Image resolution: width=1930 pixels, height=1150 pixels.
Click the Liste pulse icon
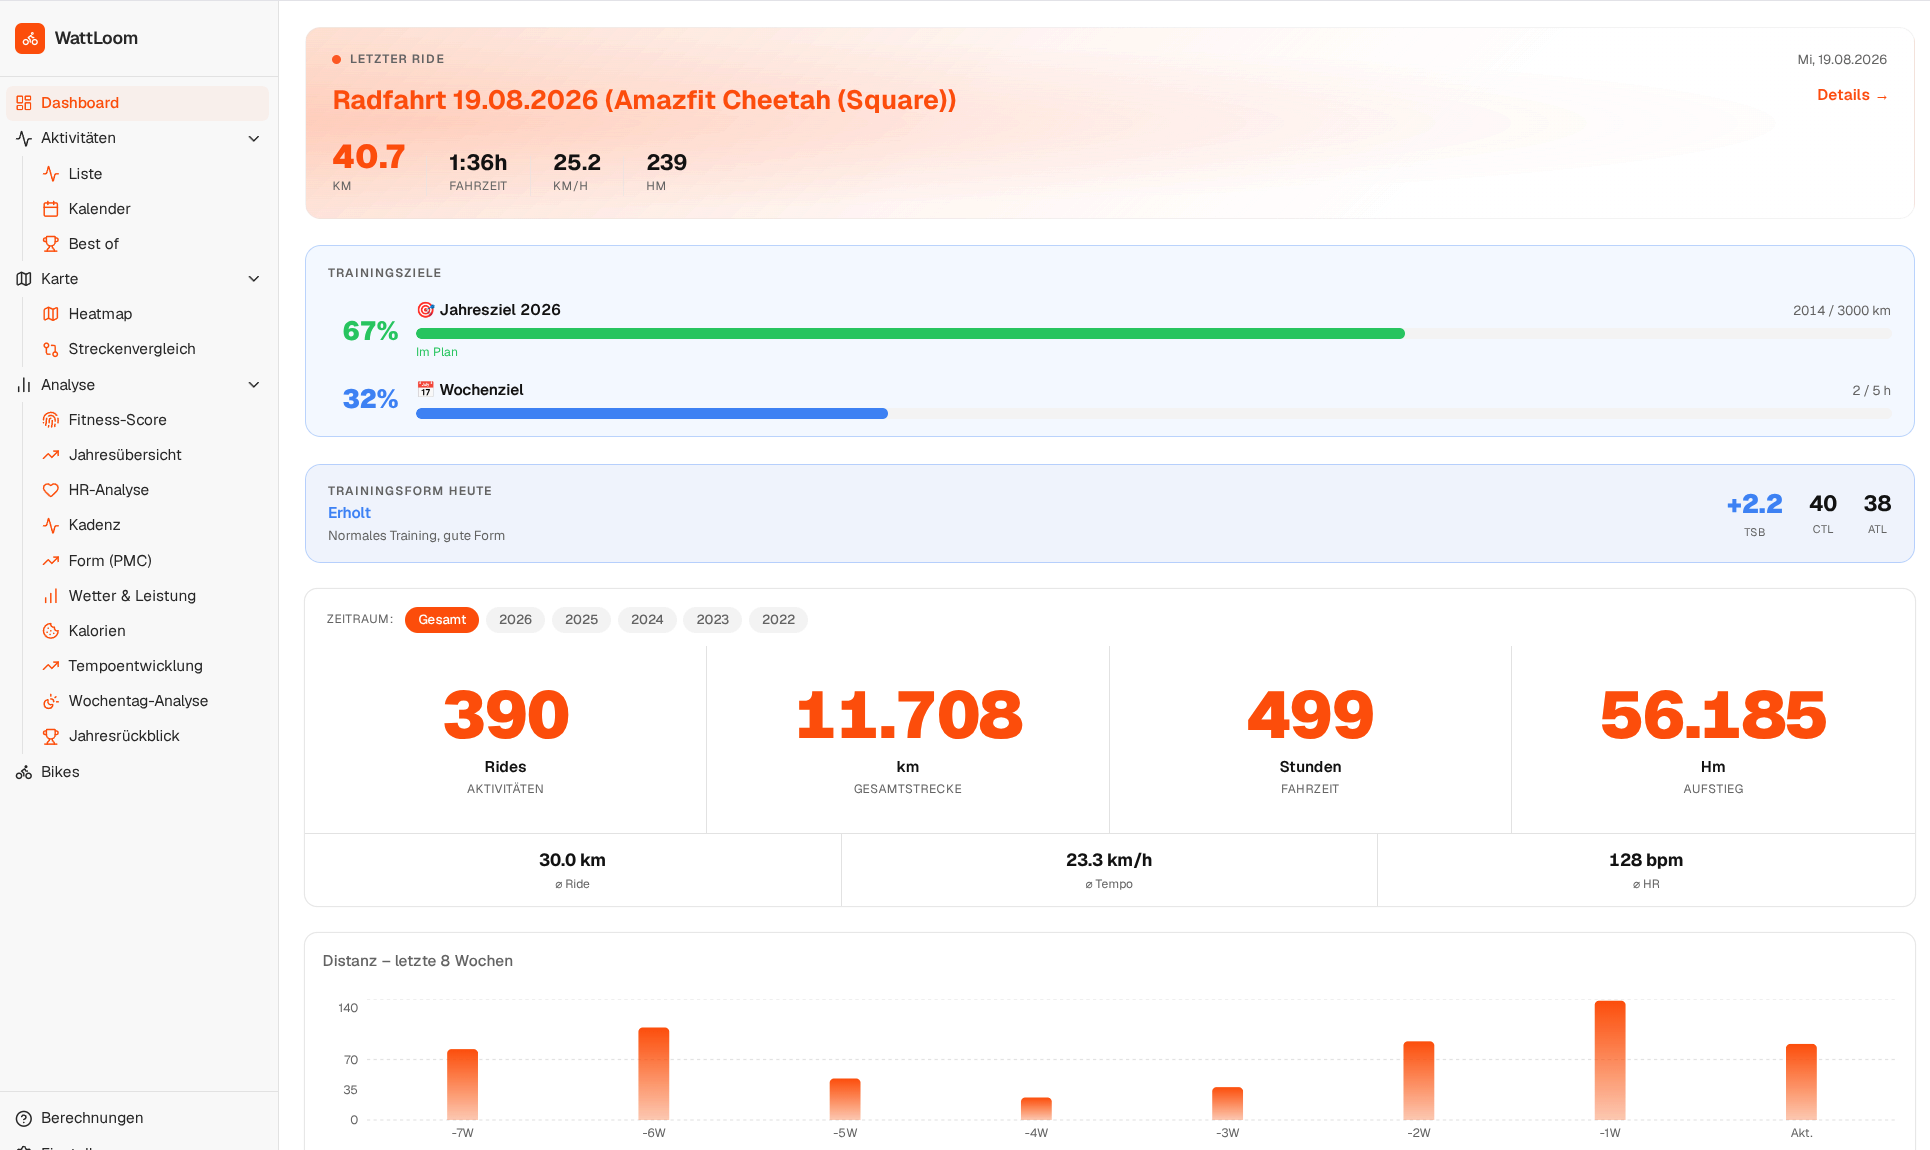(51, 174)
